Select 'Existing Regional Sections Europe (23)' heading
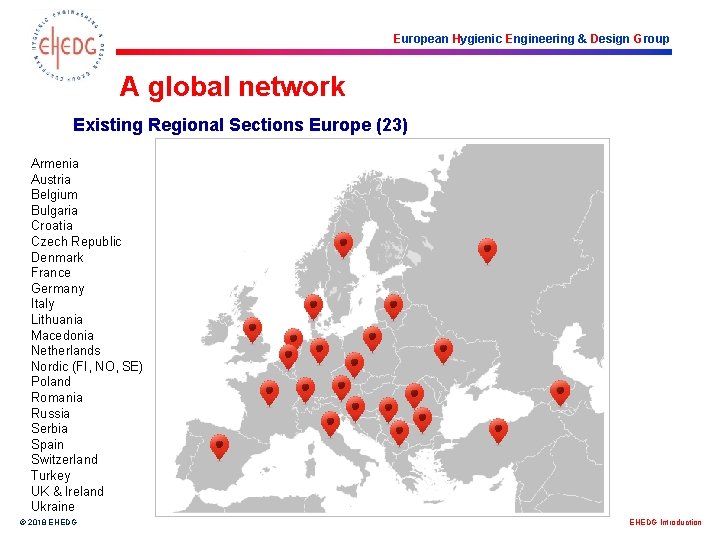The height and width of the screenshot is (540, 720). click(x=240, y=125)
